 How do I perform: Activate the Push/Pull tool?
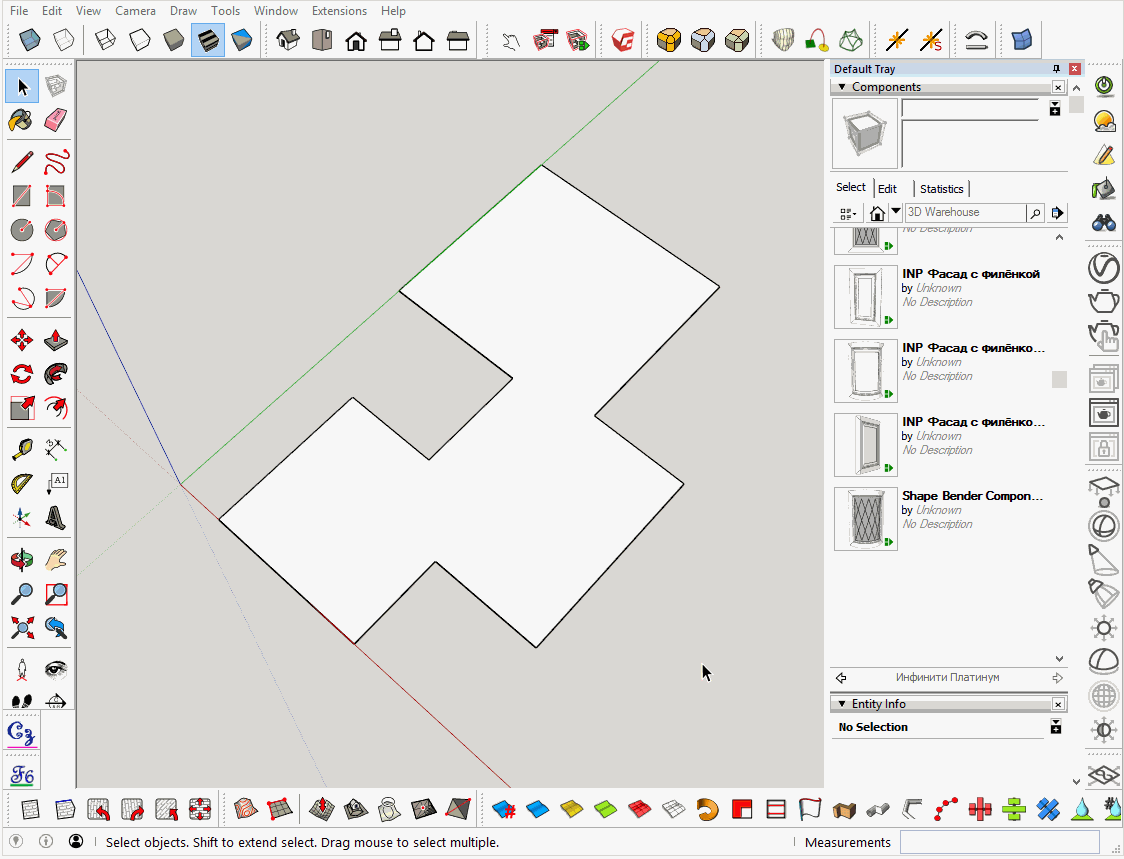[56, 340]
